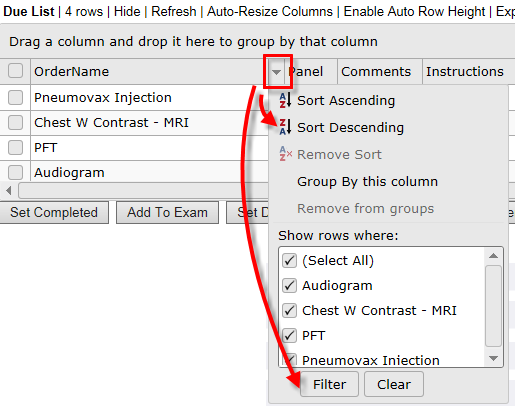The image size is (515, 406).
Task: Toggle the (Select All) filter checkbox
Action: [289, 260]
